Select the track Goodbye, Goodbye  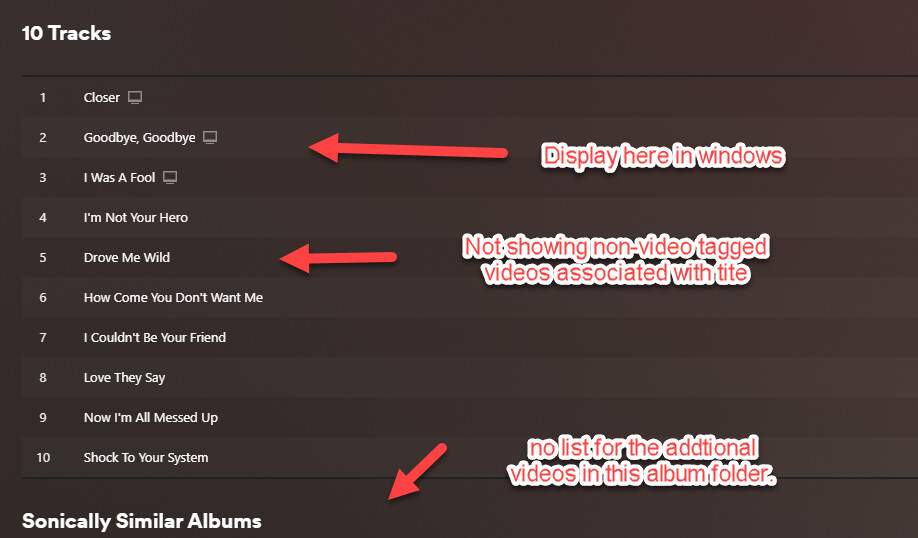click(x=139, y=138)
